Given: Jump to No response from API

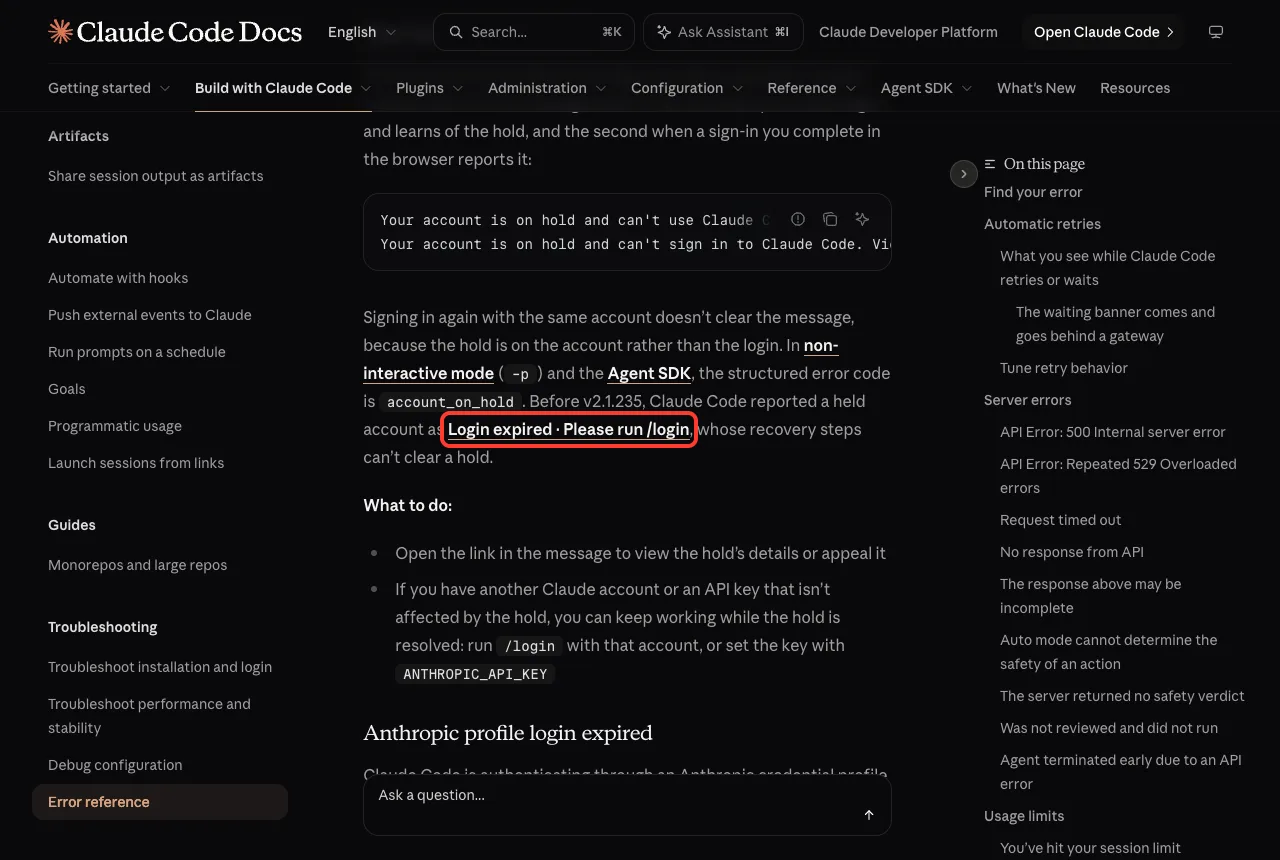Looking at the screenshot, I should click(x=1072, y=552).
